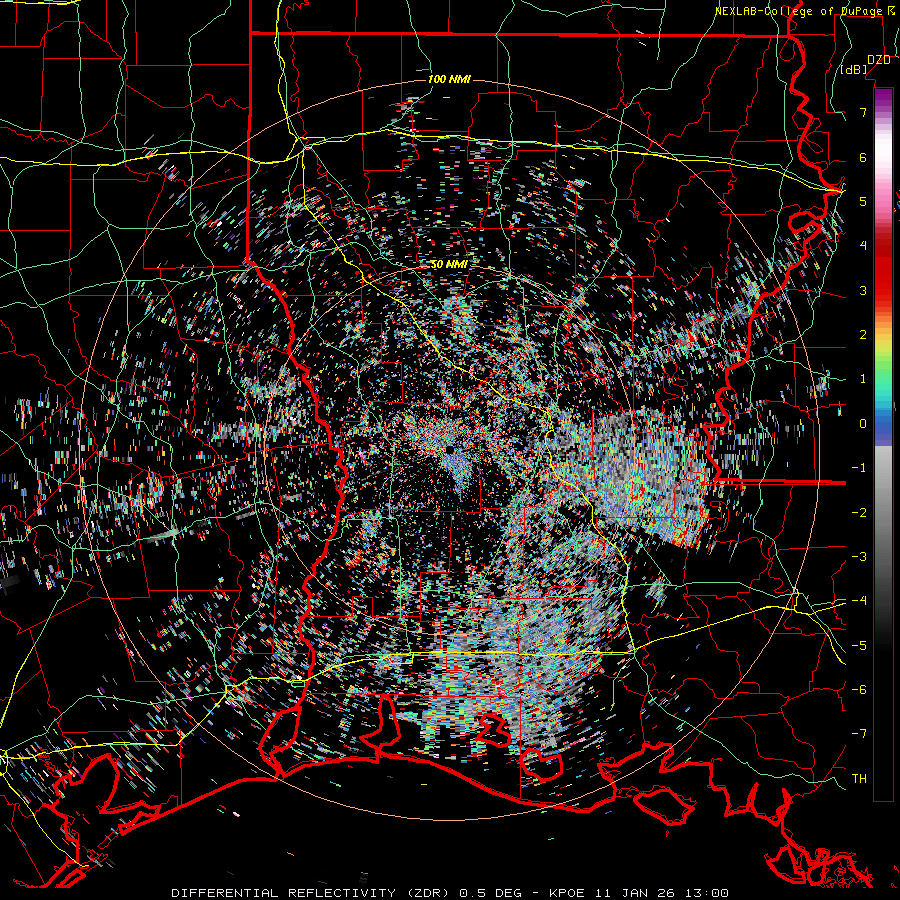Click the NEXLAB-College of DuPage watermark text
This screenshot has width=900, height=900.
[806, 11]
